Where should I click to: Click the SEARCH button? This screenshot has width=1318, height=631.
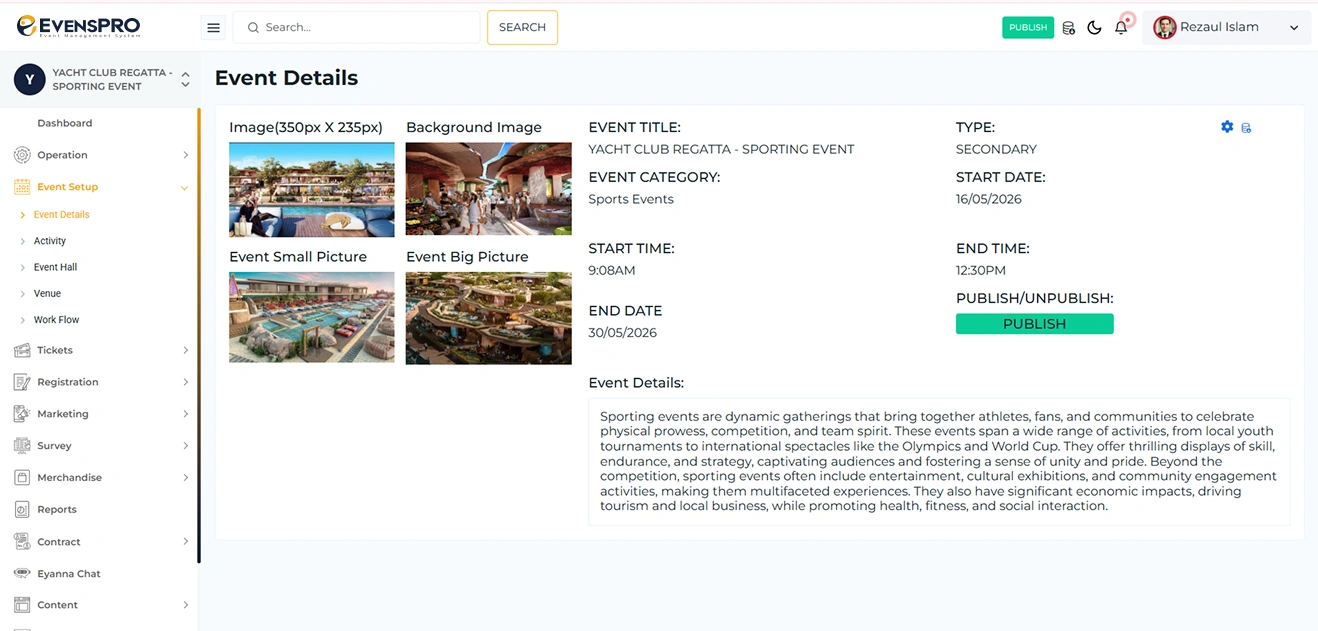(x=522, y=28)
